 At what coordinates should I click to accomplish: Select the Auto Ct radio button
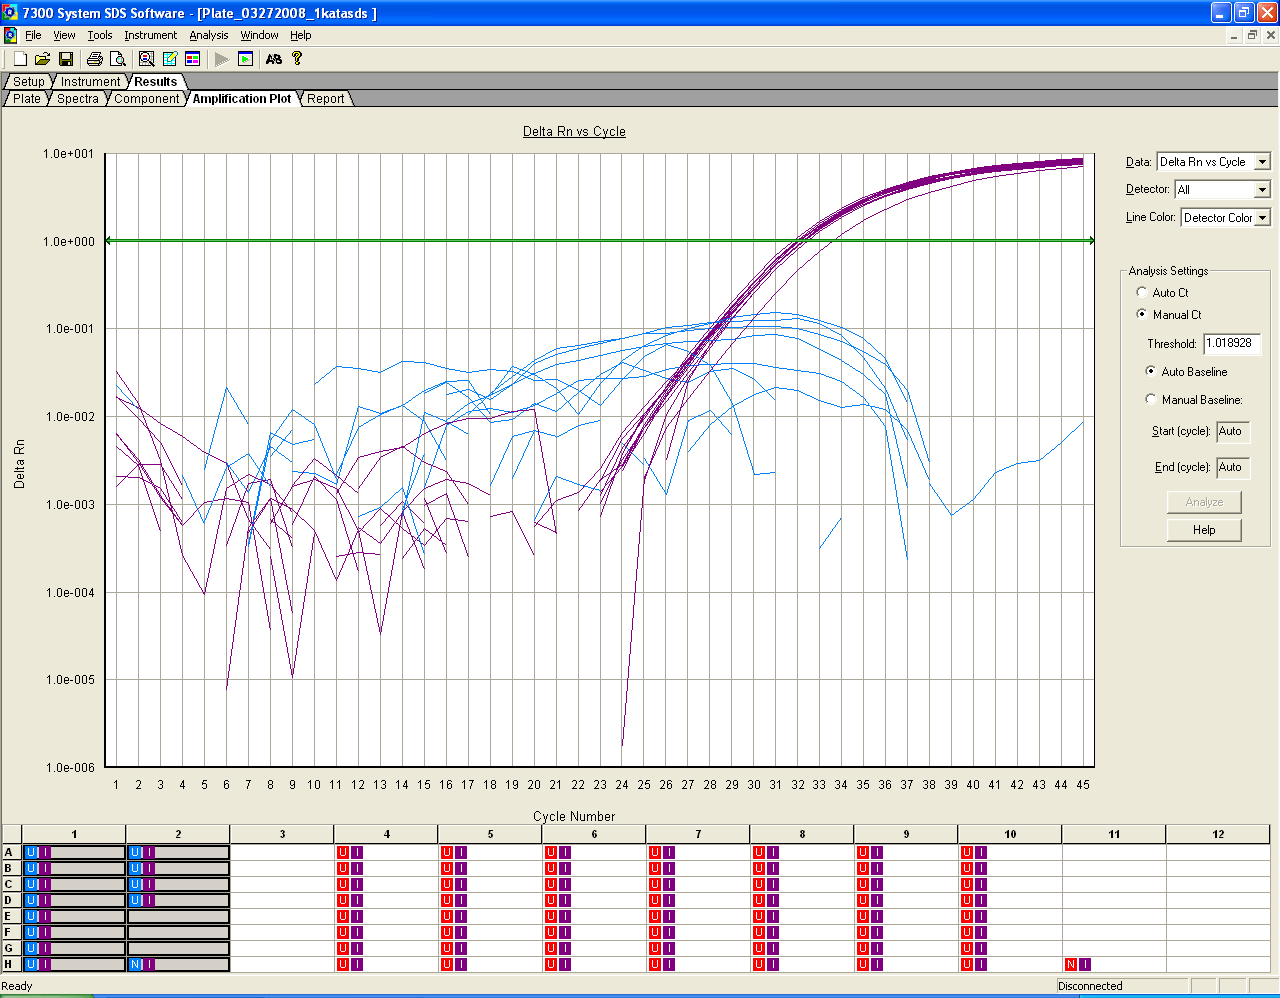[1142, 292]
